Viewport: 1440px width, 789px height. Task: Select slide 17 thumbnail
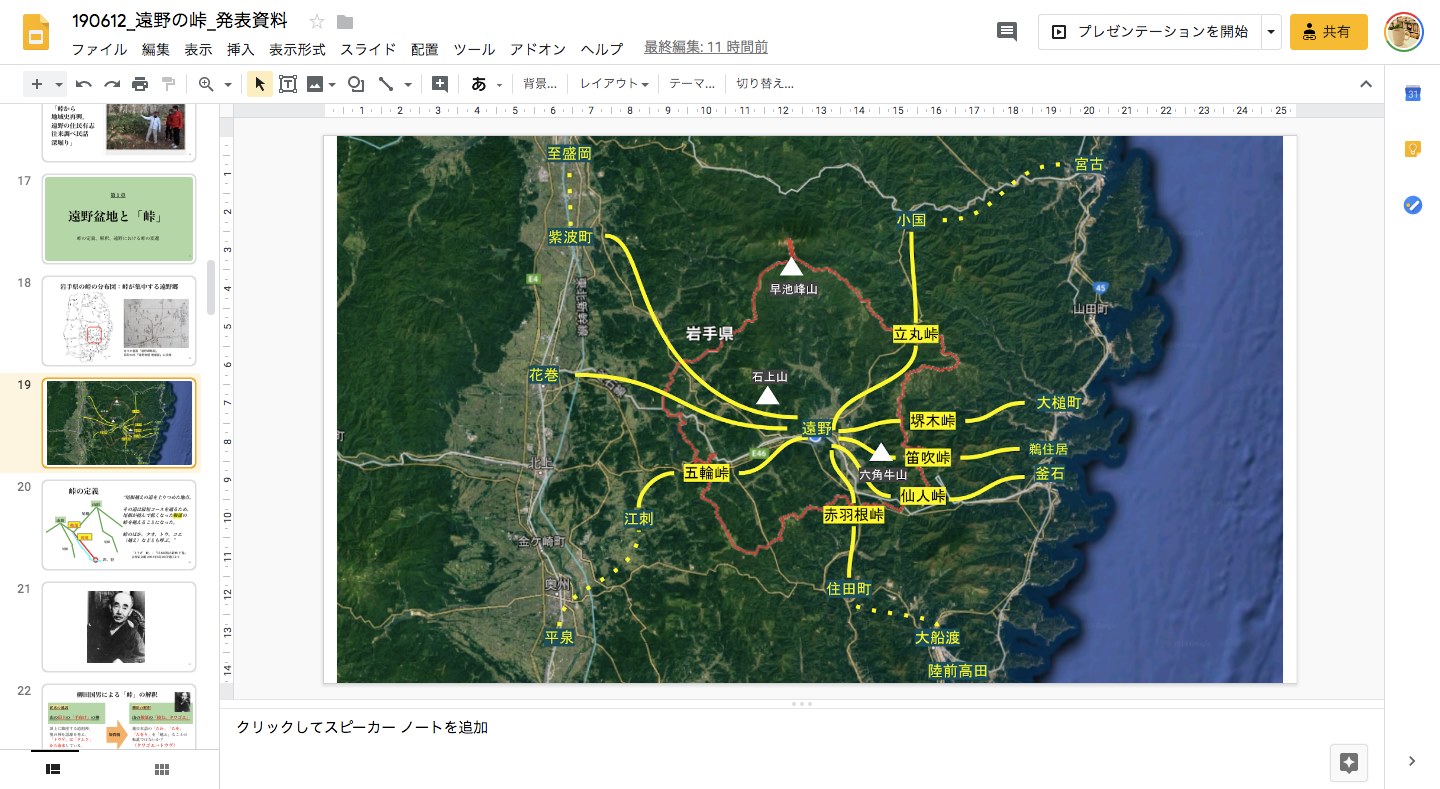119,219
